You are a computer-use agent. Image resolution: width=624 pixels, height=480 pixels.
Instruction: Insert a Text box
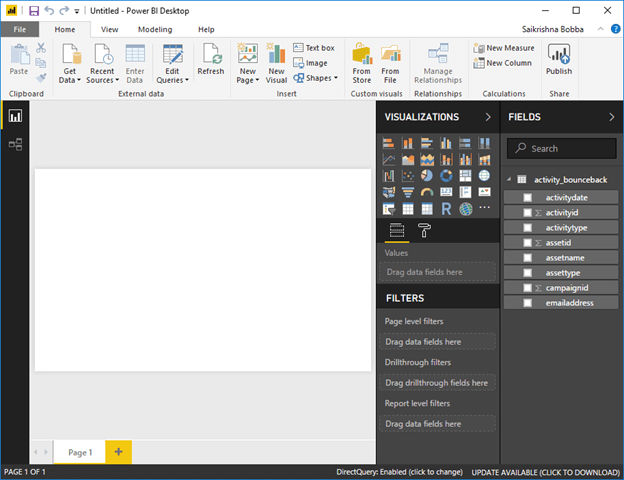click(x=314, y=48)
